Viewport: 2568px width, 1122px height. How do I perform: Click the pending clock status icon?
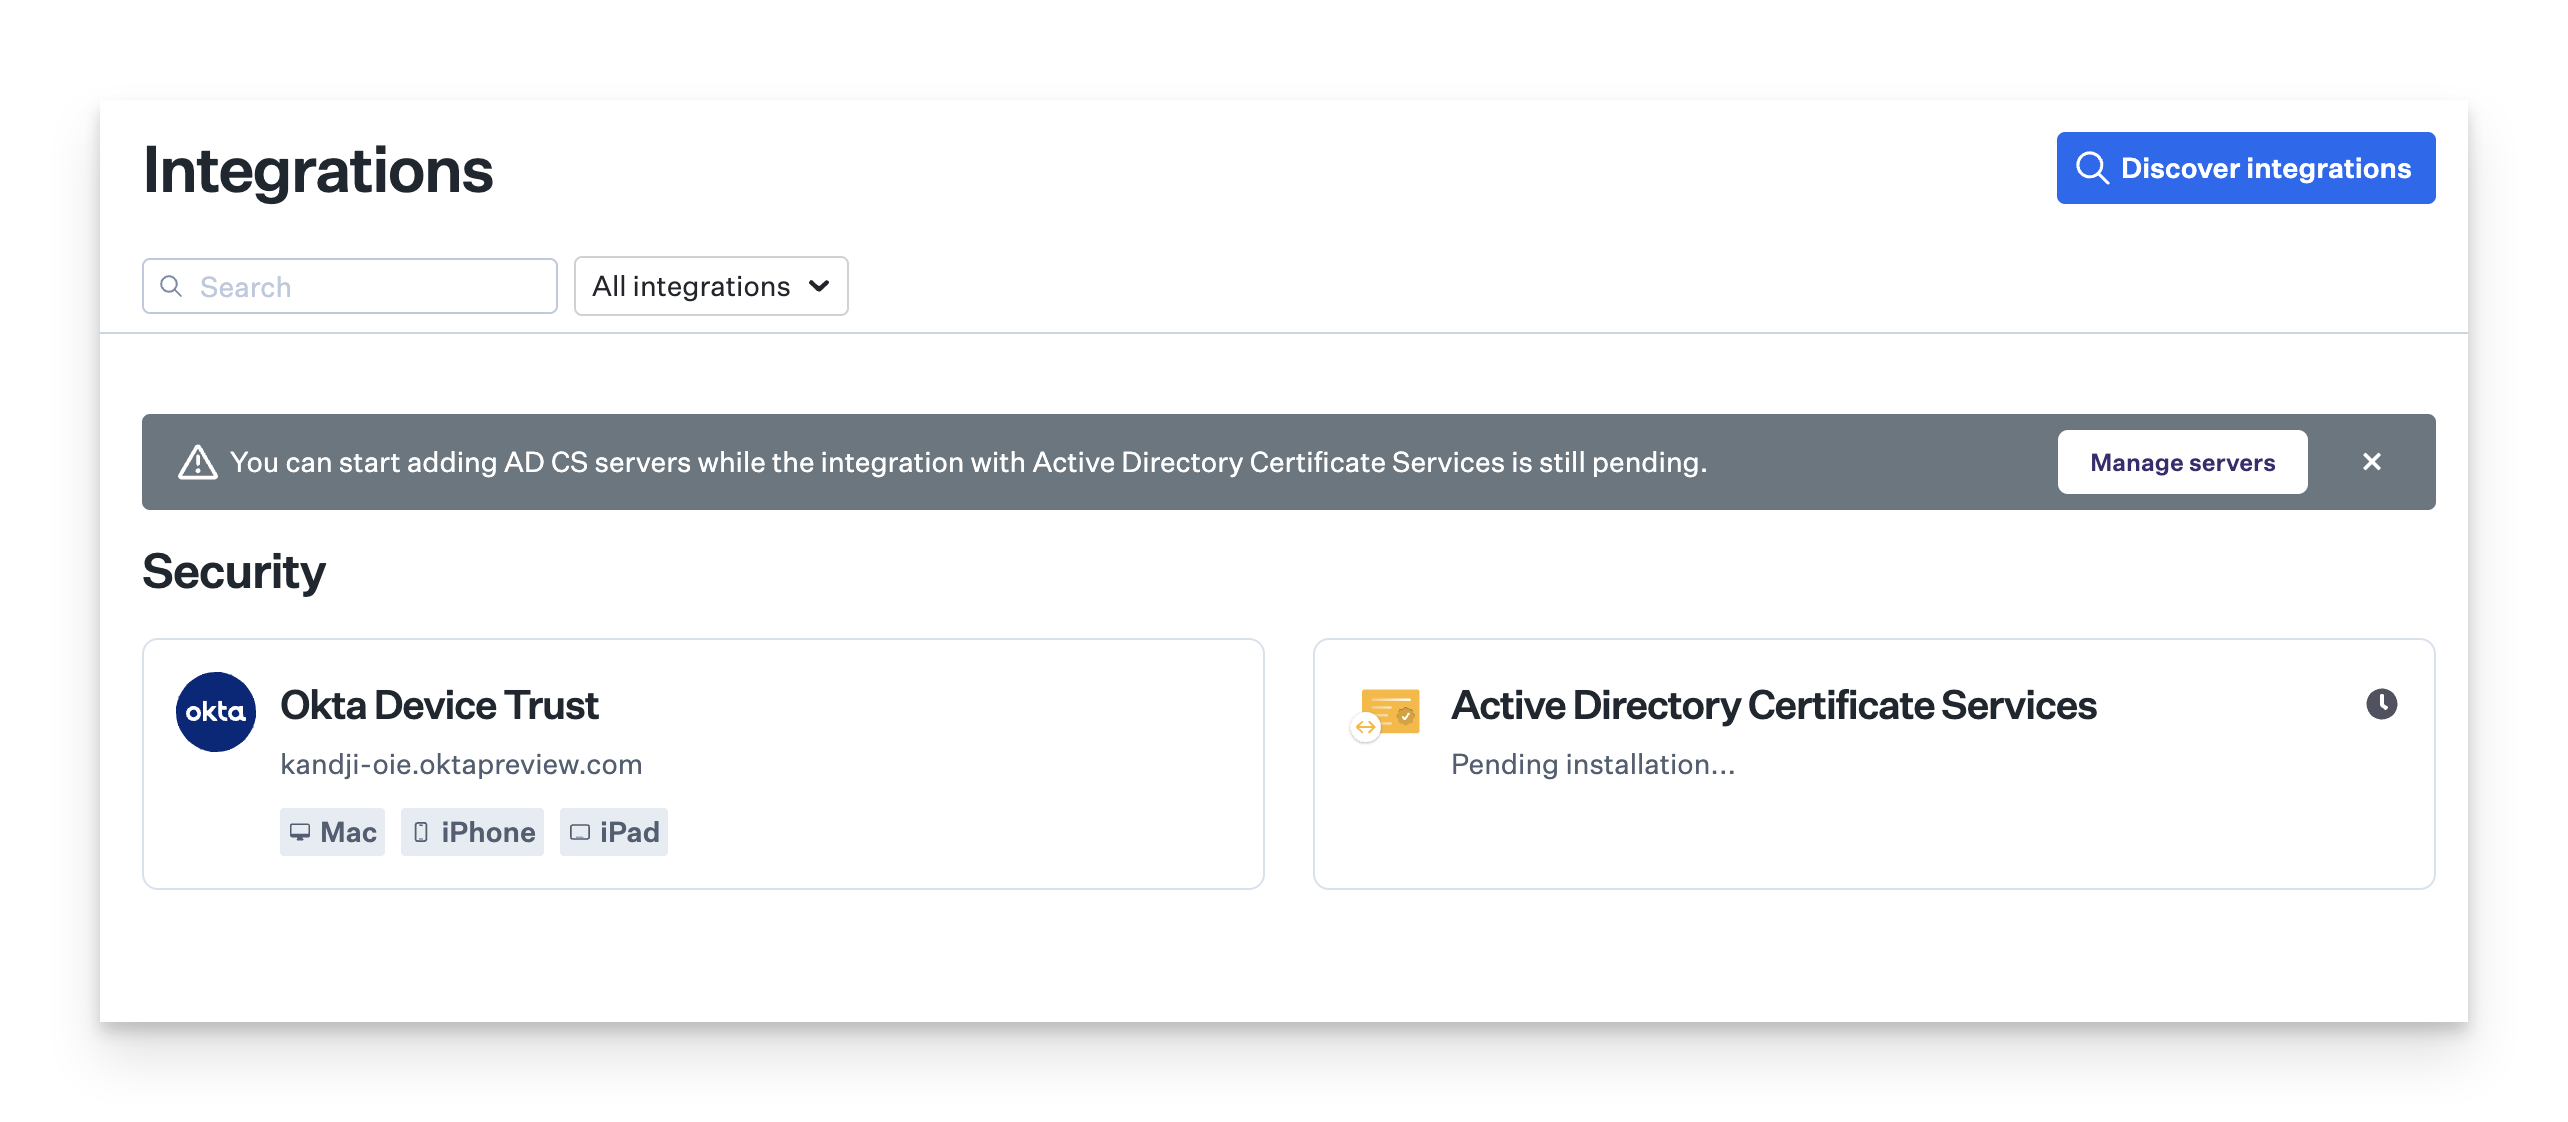pyautogui.click(x=2381, y=704)
